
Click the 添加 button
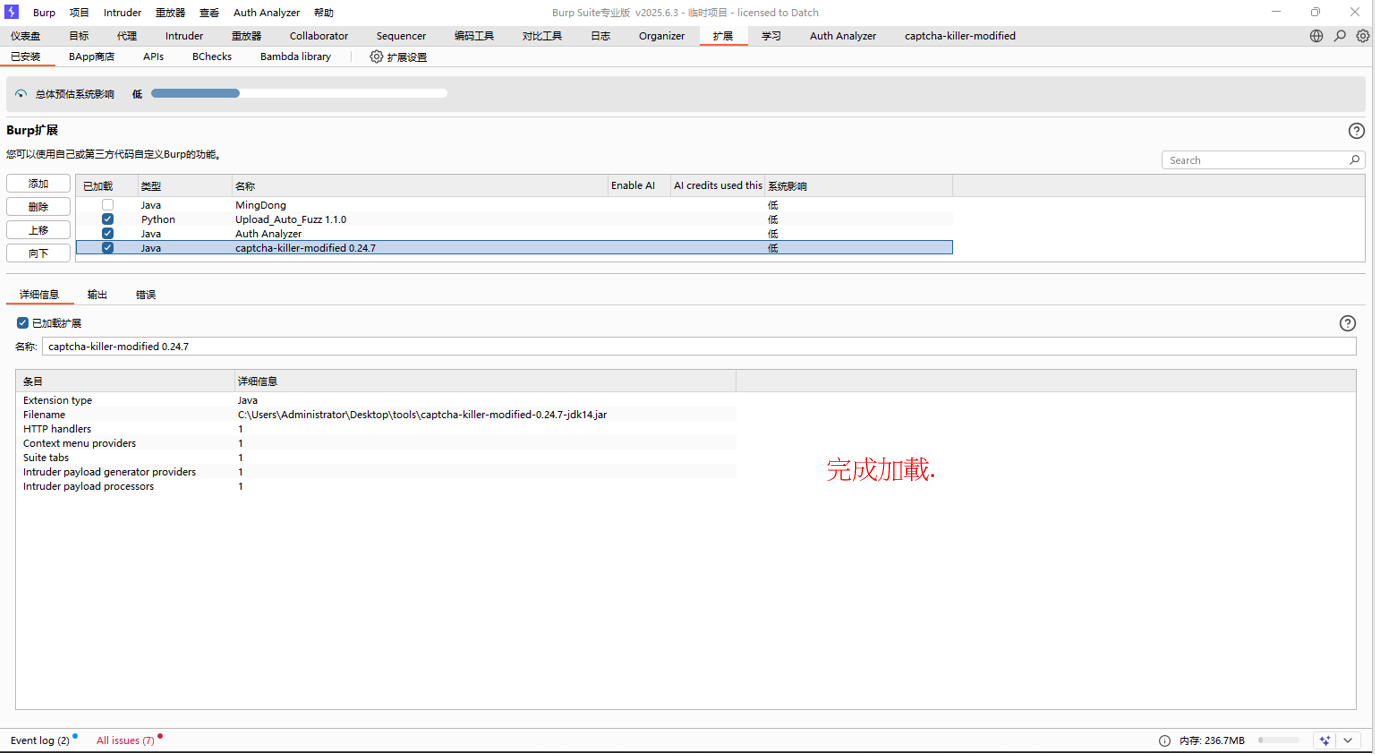[x=38, y=184]
